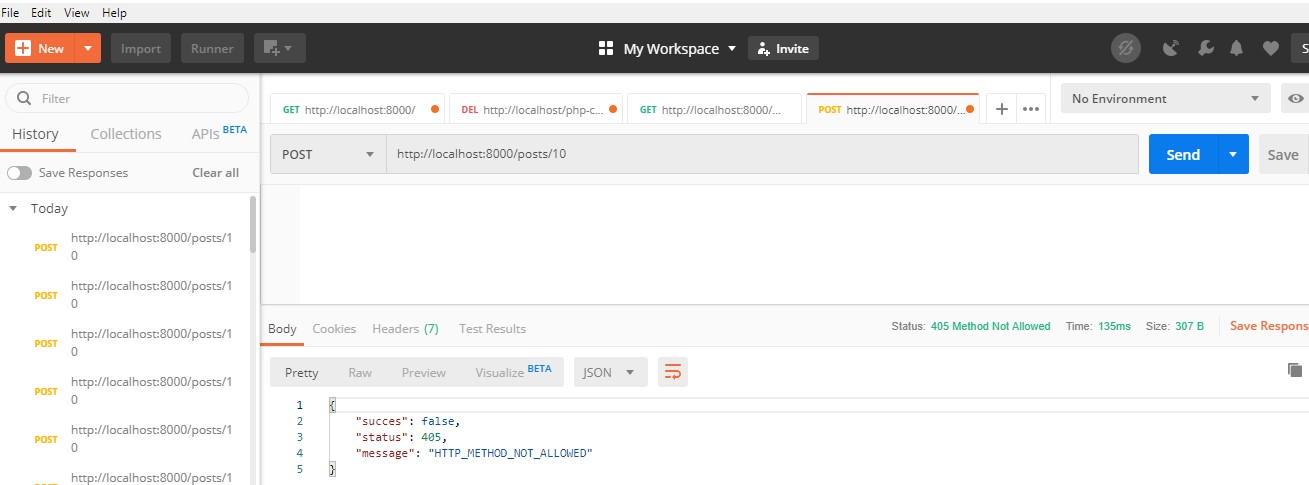Collapse the Today history group

click(13, 209)
